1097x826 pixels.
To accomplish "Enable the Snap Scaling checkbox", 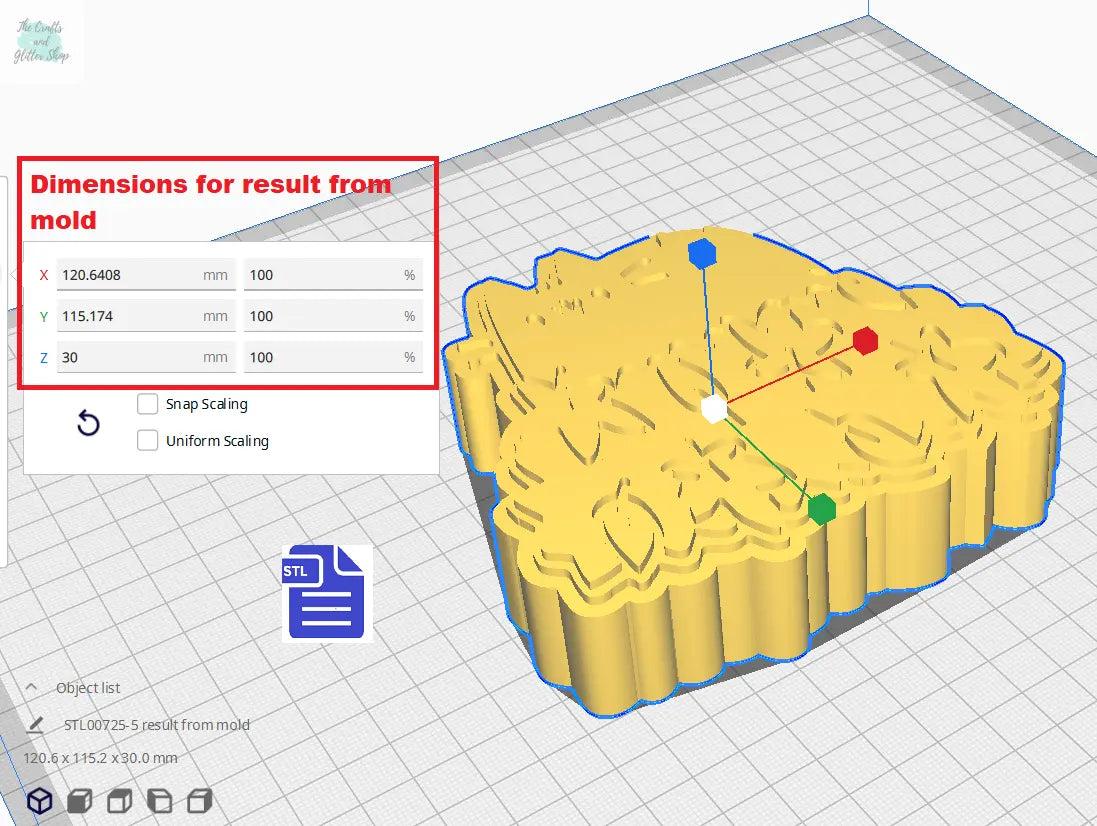I will coord(148,404).
